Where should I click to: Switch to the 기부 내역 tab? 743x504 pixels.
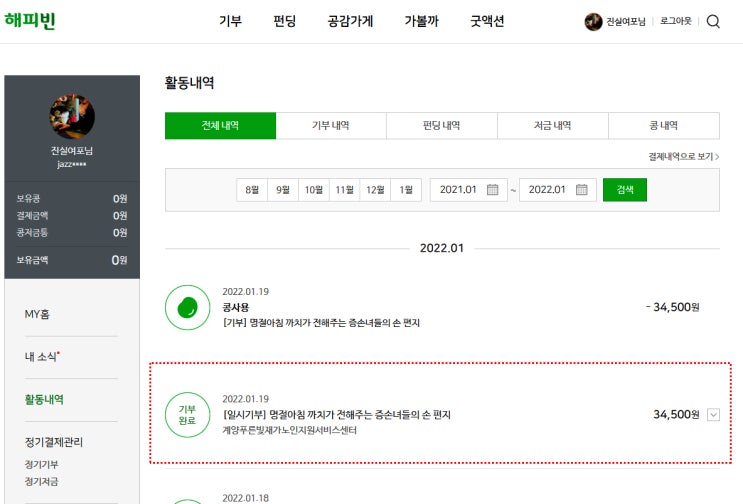pyautogui.click(x=331, y=126)
